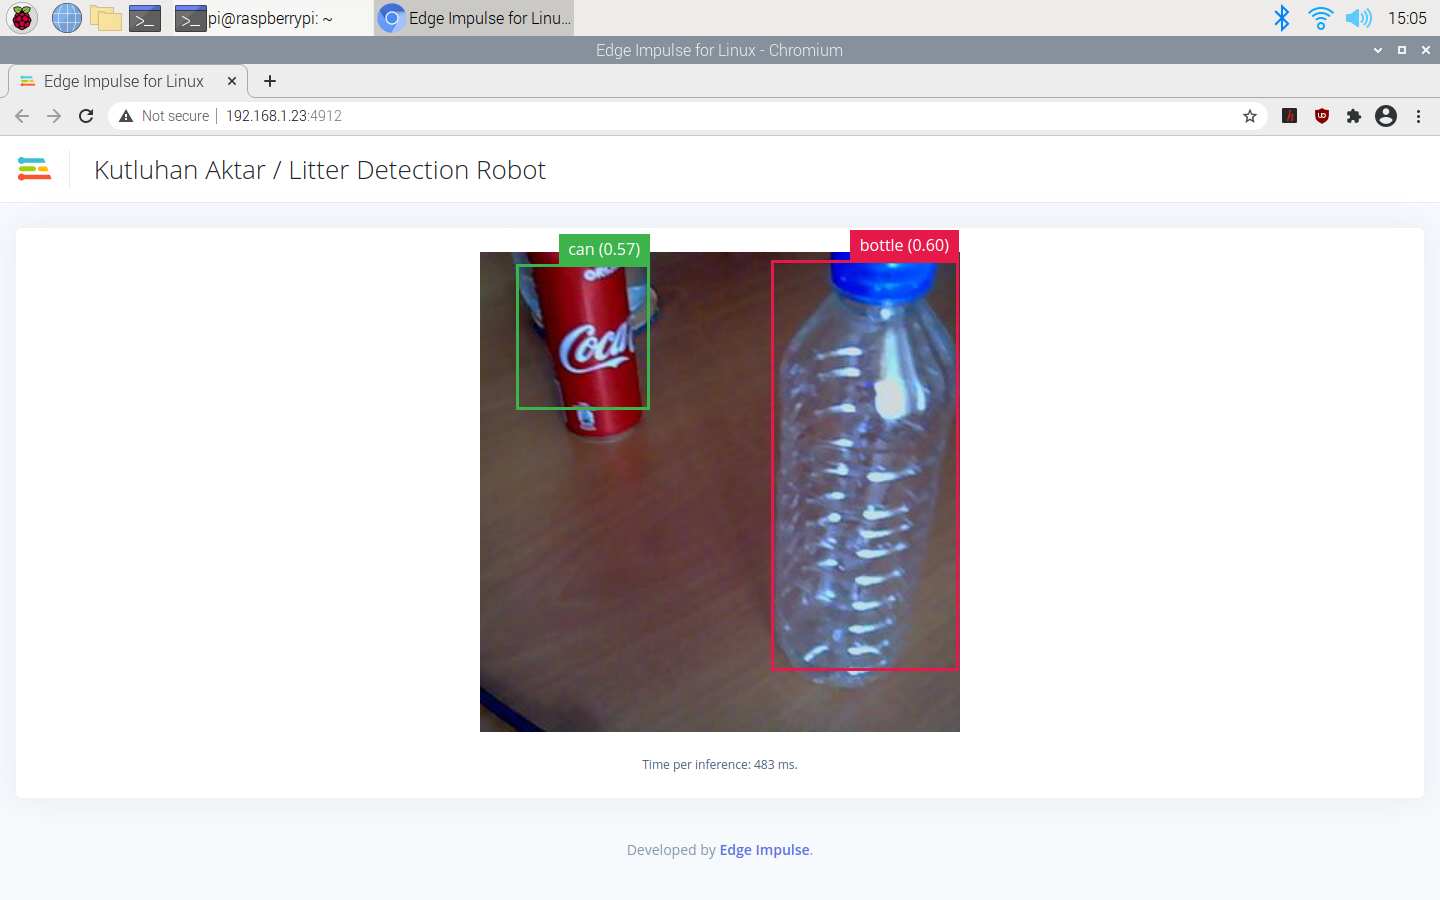Select the Edge Impulse for Linux browser tab

pos(124,81)
